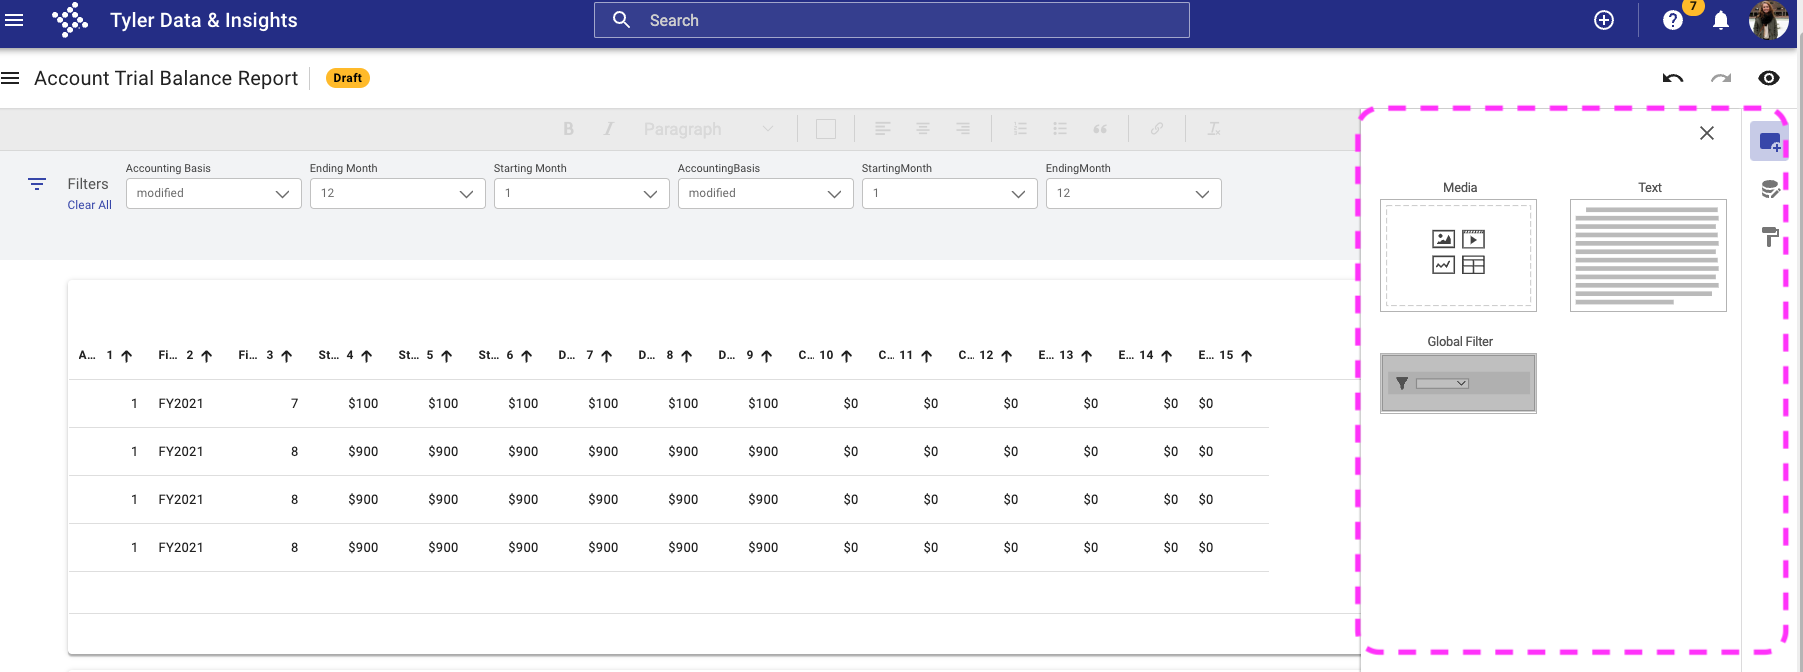Undo the last change

click(1673, 78)
